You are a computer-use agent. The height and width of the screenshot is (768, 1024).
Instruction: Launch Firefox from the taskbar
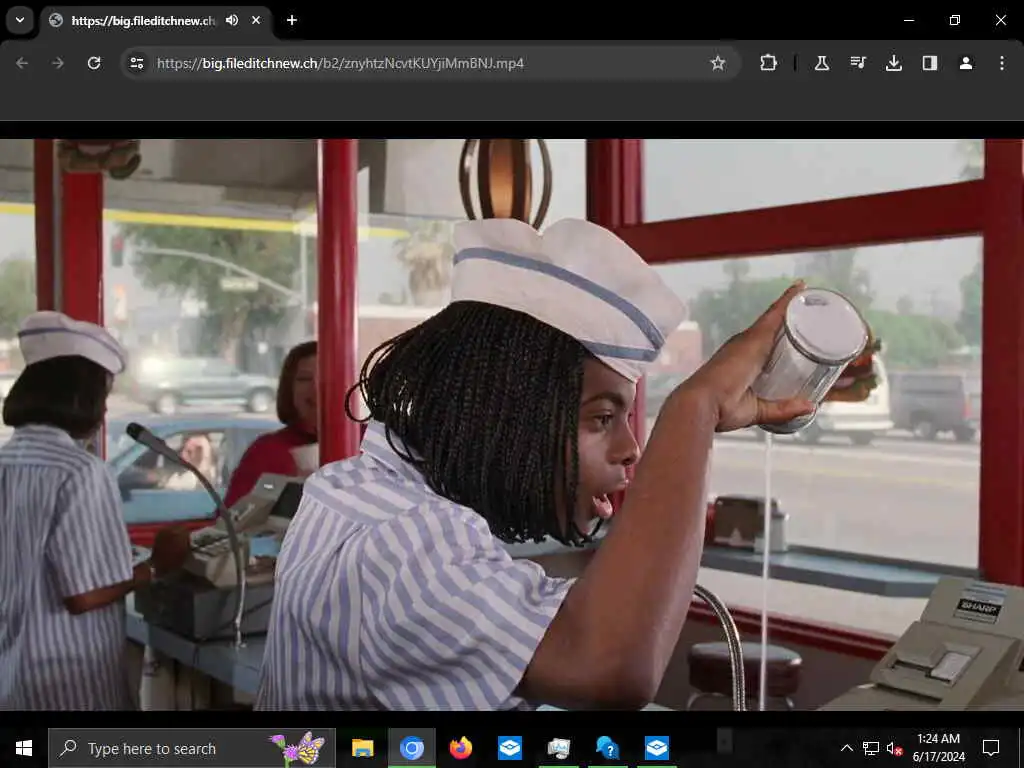460,748
